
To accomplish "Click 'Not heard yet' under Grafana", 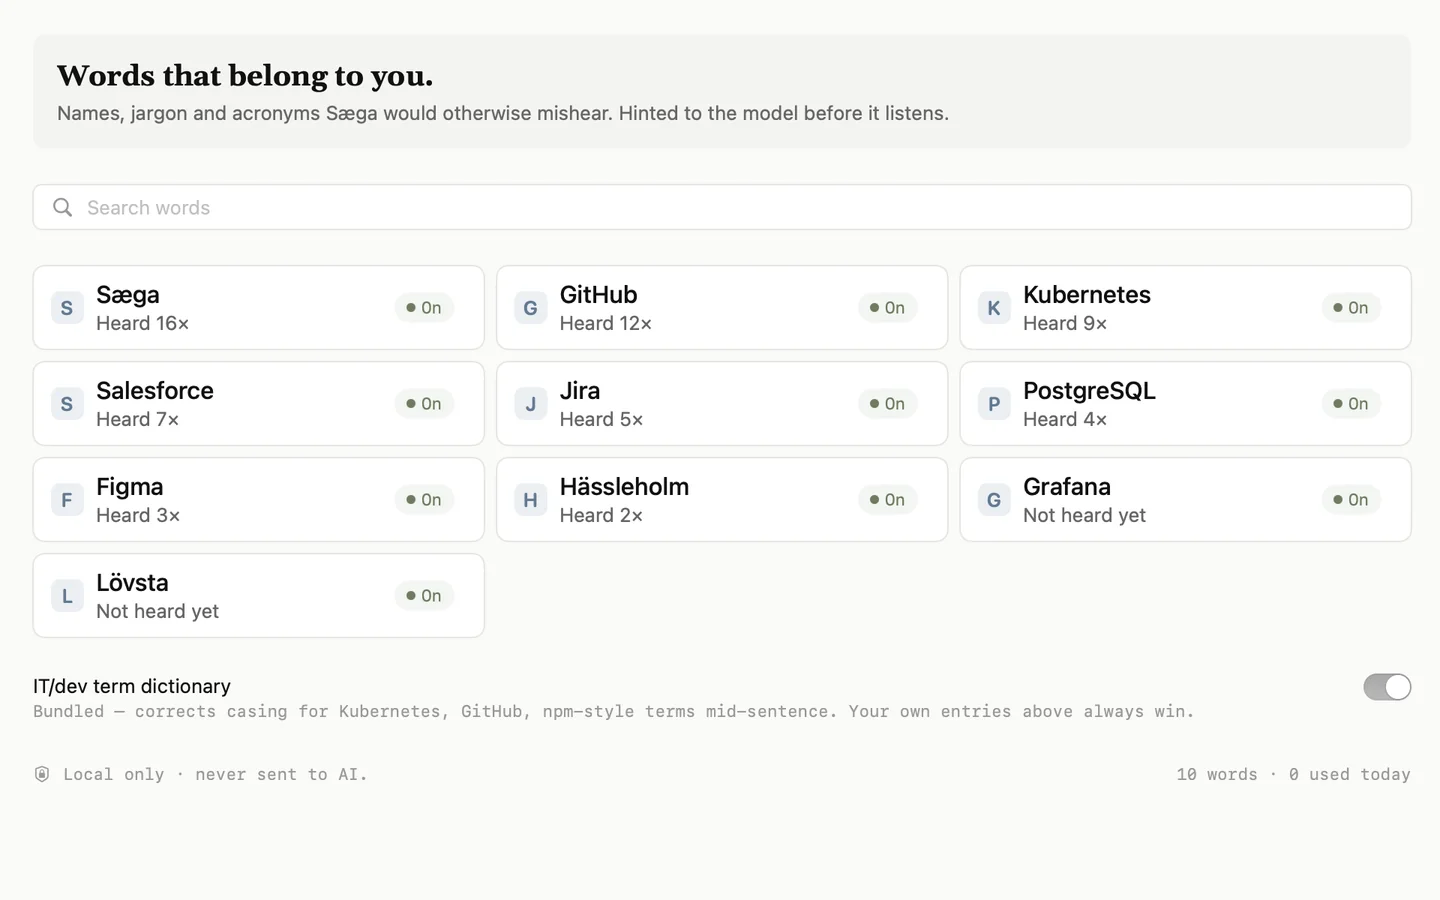I will click(x=1084, y=516).
